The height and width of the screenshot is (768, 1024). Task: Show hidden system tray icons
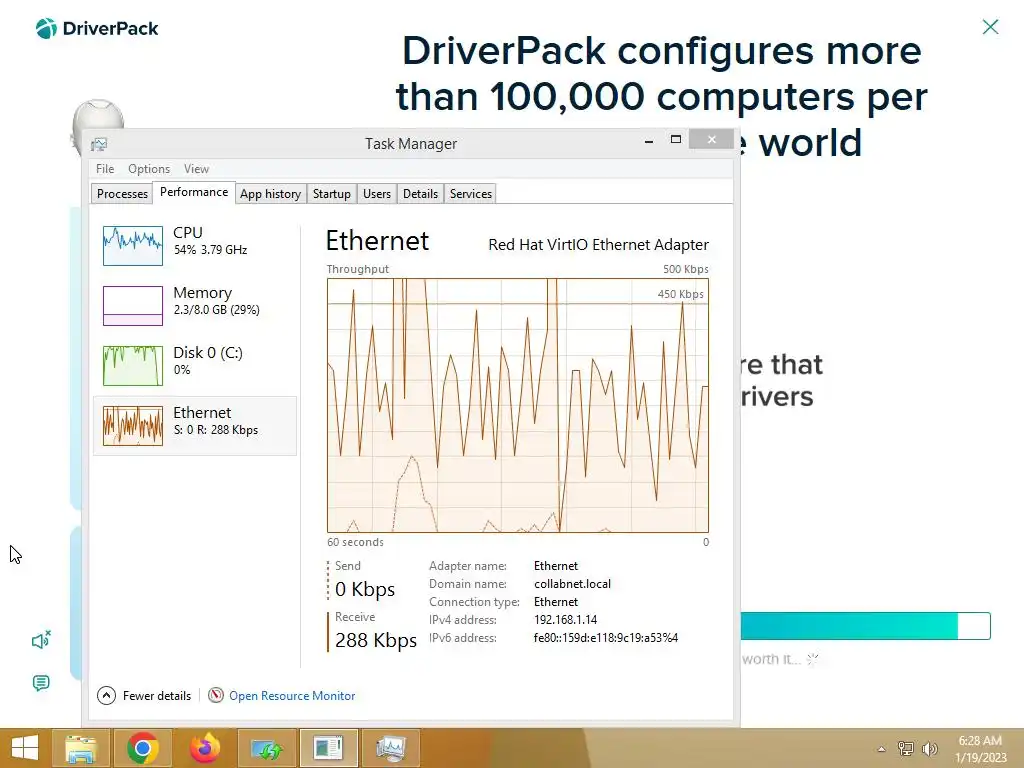[882, 749]
